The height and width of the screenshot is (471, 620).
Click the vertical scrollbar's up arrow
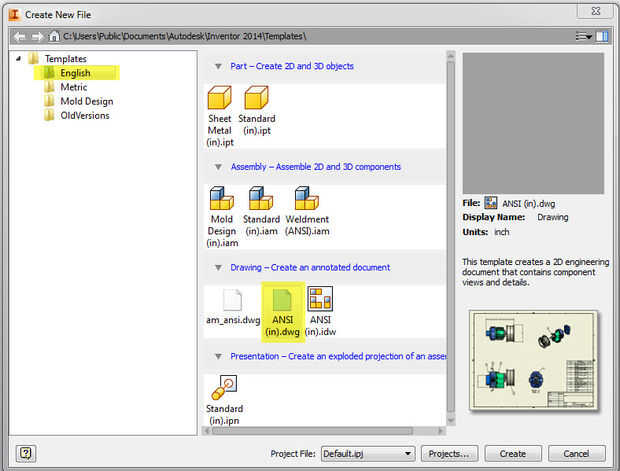click(x=450, y=56)
